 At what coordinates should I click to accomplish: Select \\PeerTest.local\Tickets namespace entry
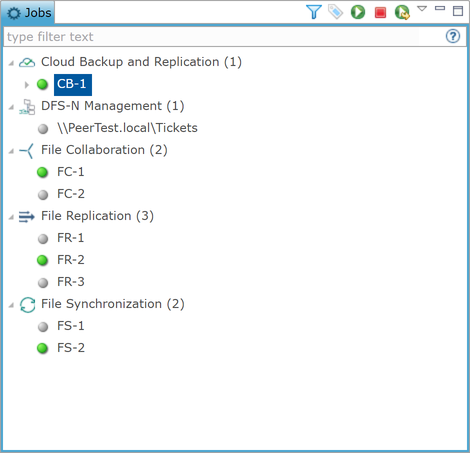click(x=127, y=128)
